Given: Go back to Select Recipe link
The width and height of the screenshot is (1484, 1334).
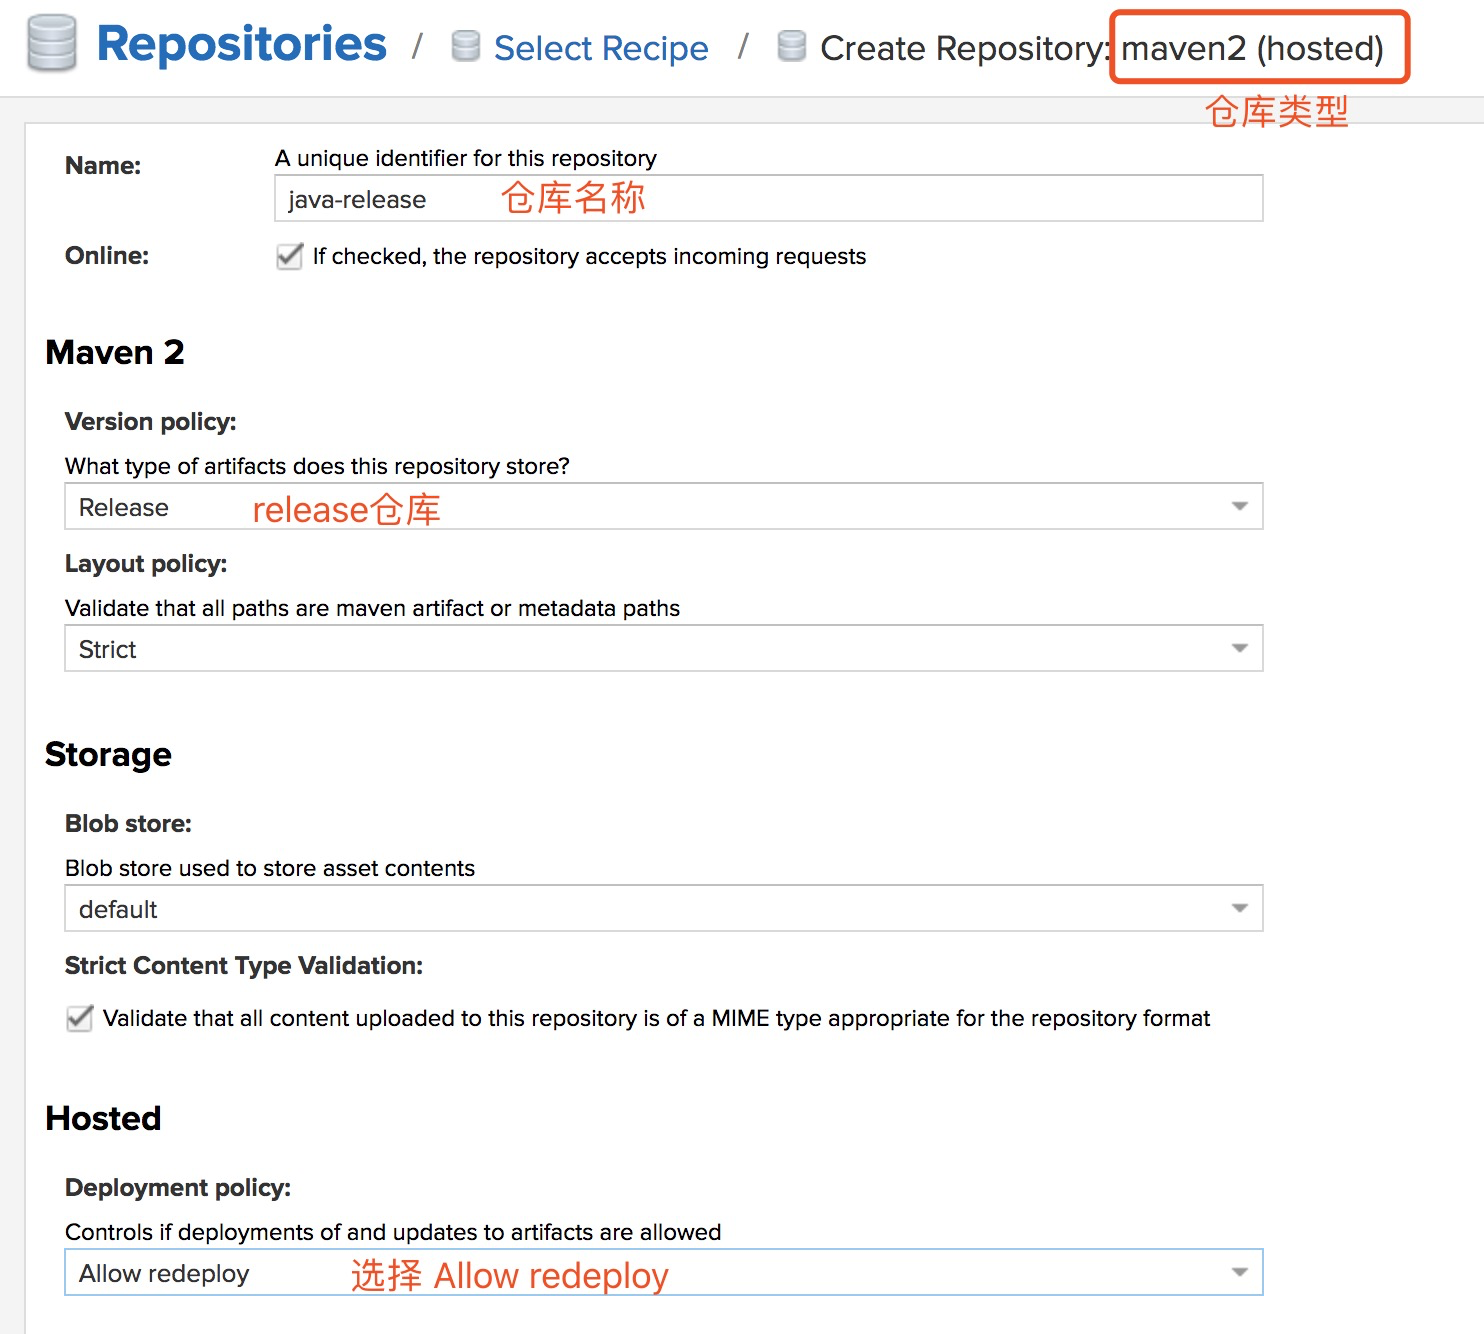Looking at the screenshot, I should point(601,48).
